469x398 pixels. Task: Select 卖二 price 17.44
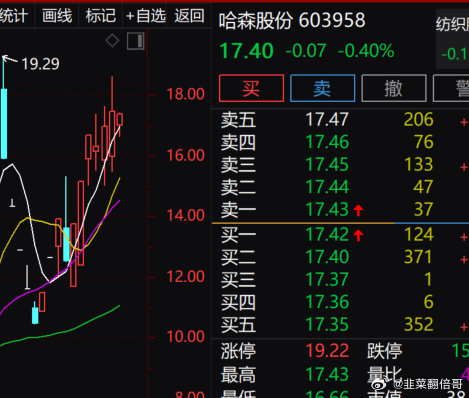pyautogui.click(x=327, y=187)
